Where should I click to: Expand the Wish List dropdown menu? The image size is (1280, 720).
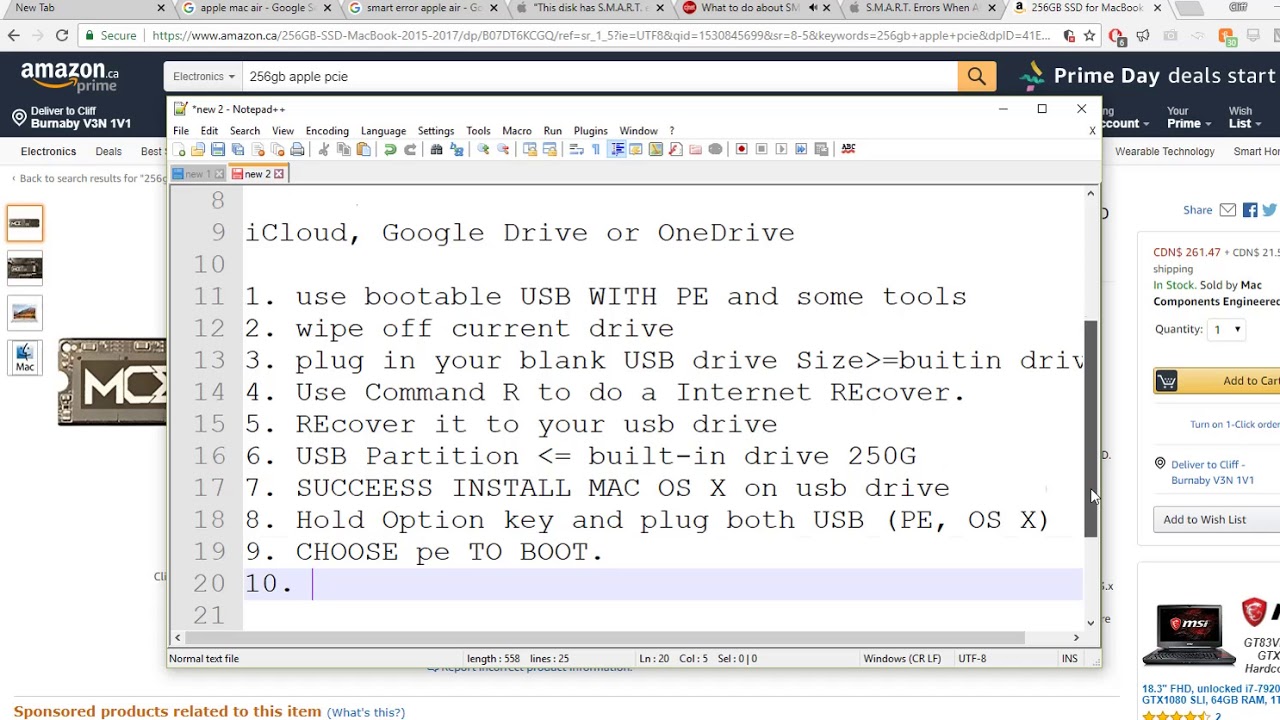[1245, 118]
